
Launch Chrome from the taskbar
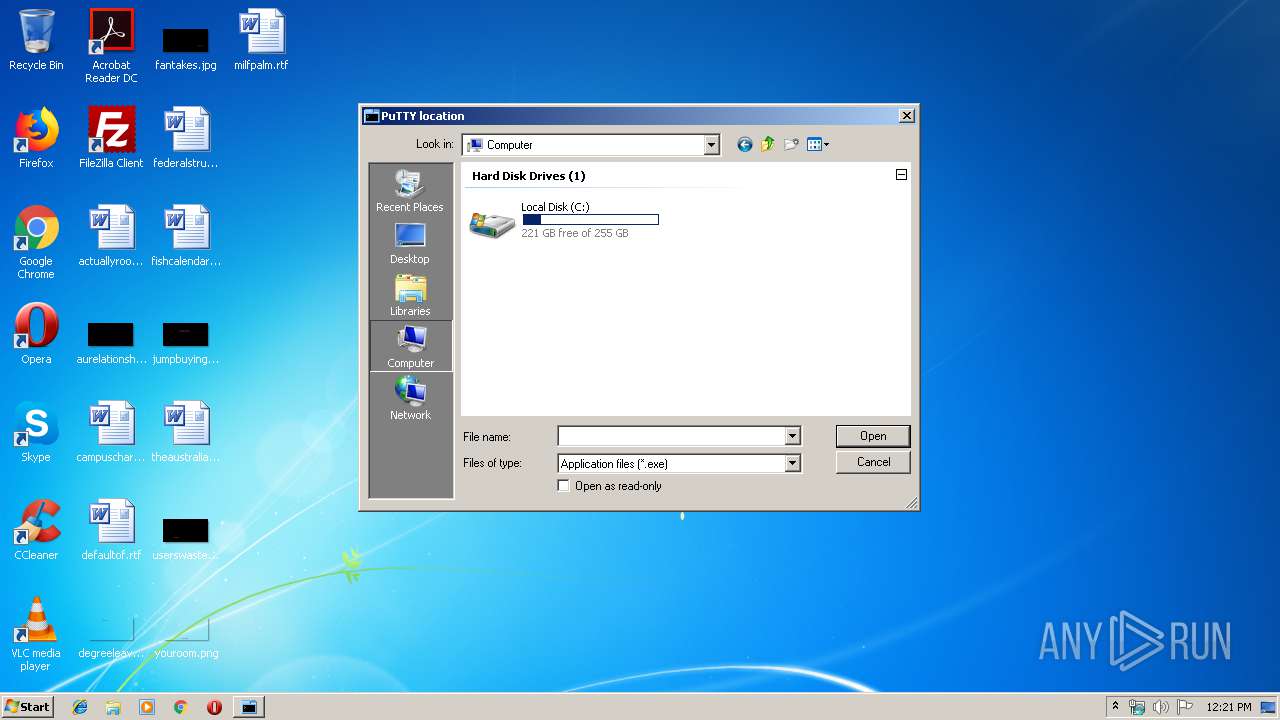pyautogui.click(x=181, y=707)
